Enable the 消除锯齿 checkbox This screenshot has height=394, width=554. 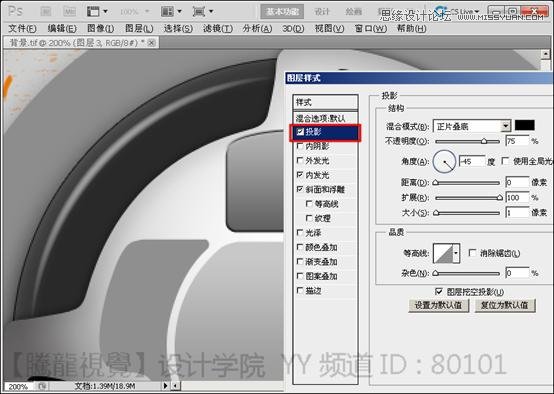point(472,253)
